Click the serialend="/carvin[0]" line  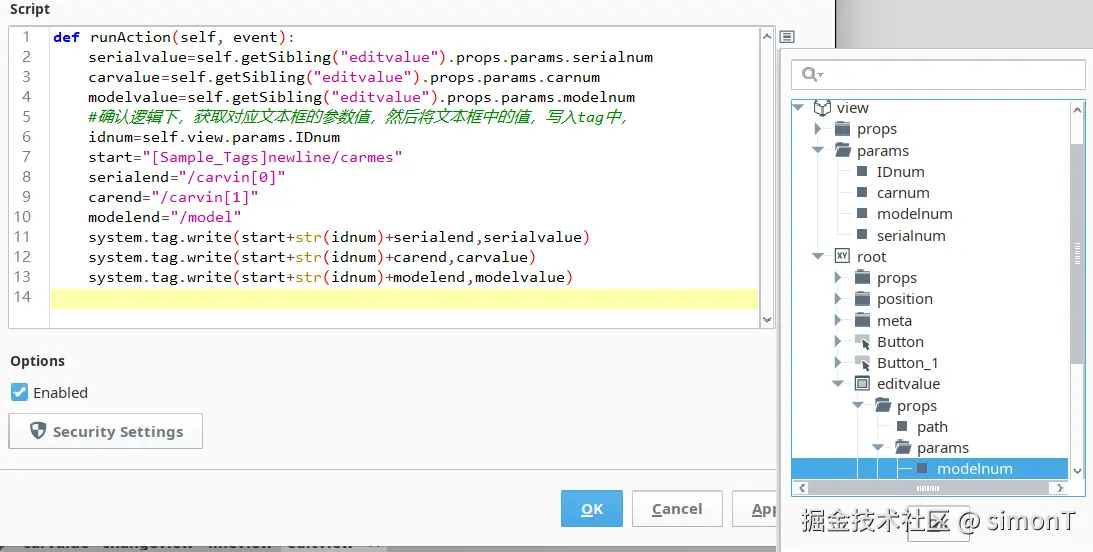[187, 177]
